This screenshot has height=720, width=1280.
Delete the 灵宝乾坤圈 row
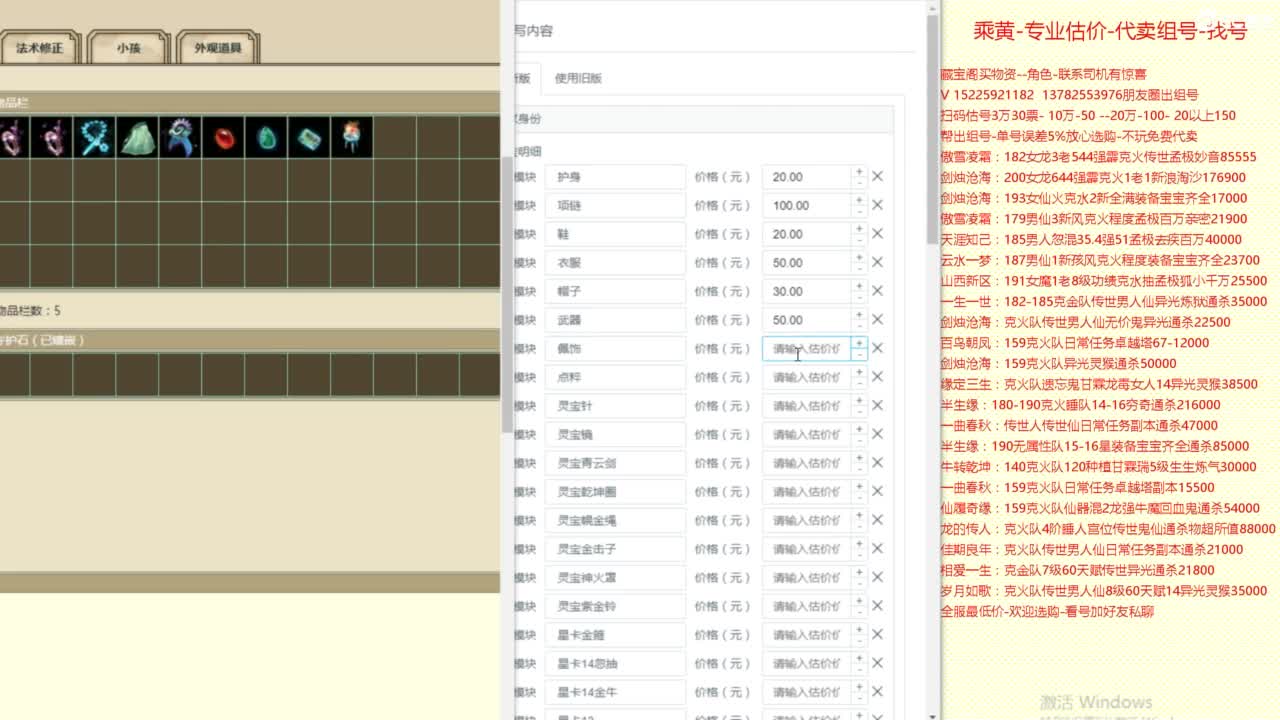coord(877,491)
